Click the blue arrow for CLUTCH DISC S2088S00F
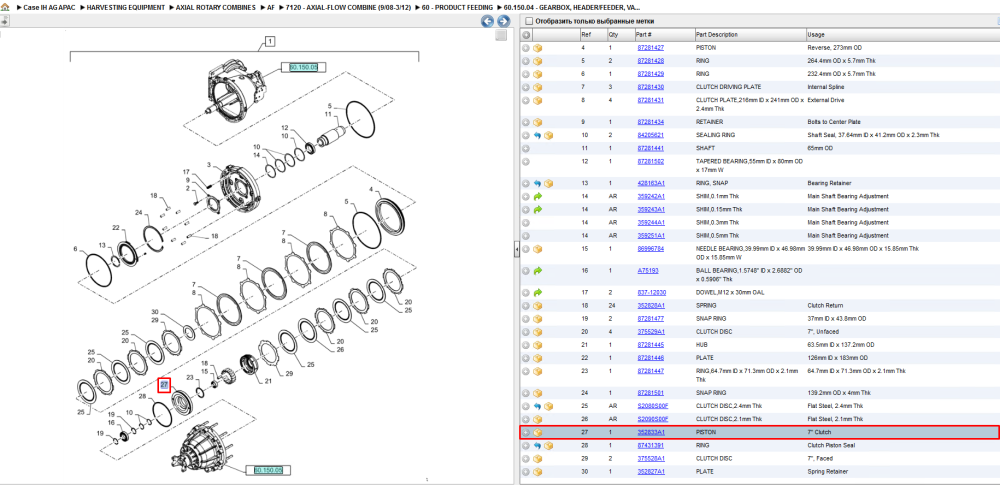 tap(538, 406)
